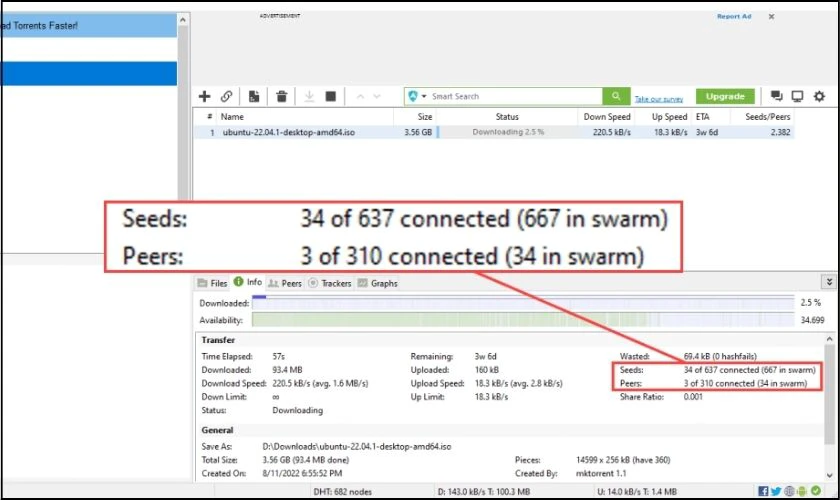Viewport: 840px width, 500px height.
Task: Sort by the Status column header
Action: pos(507,116)
